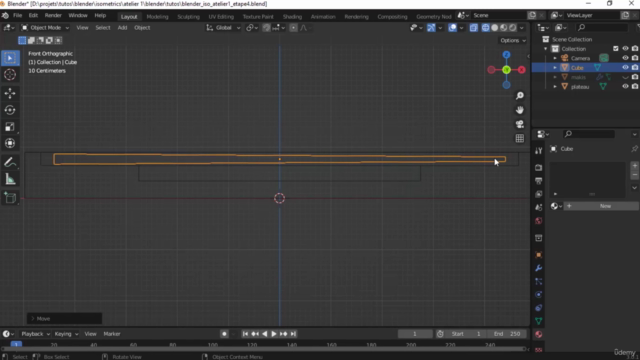
Task: Open the Modifiers wrench tab
Action: [x=538, y=268]
